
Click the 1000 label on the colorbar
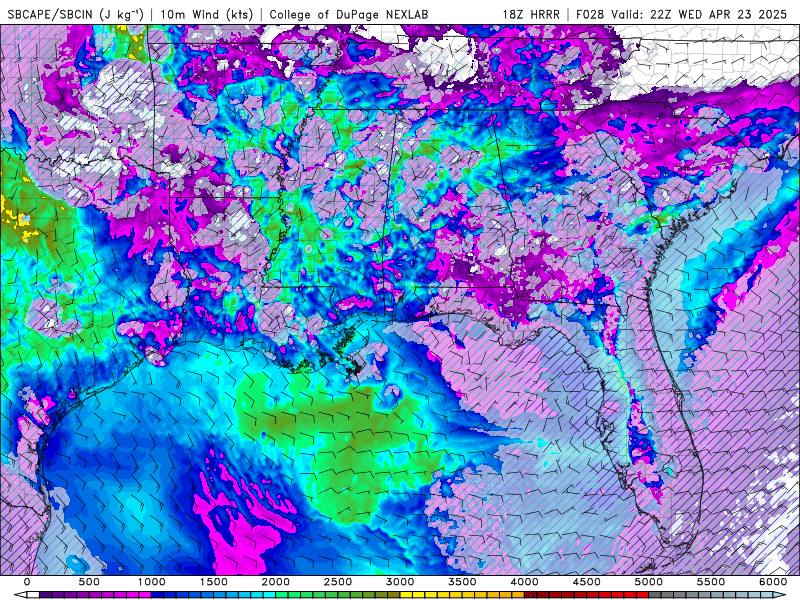pos(152,582)
